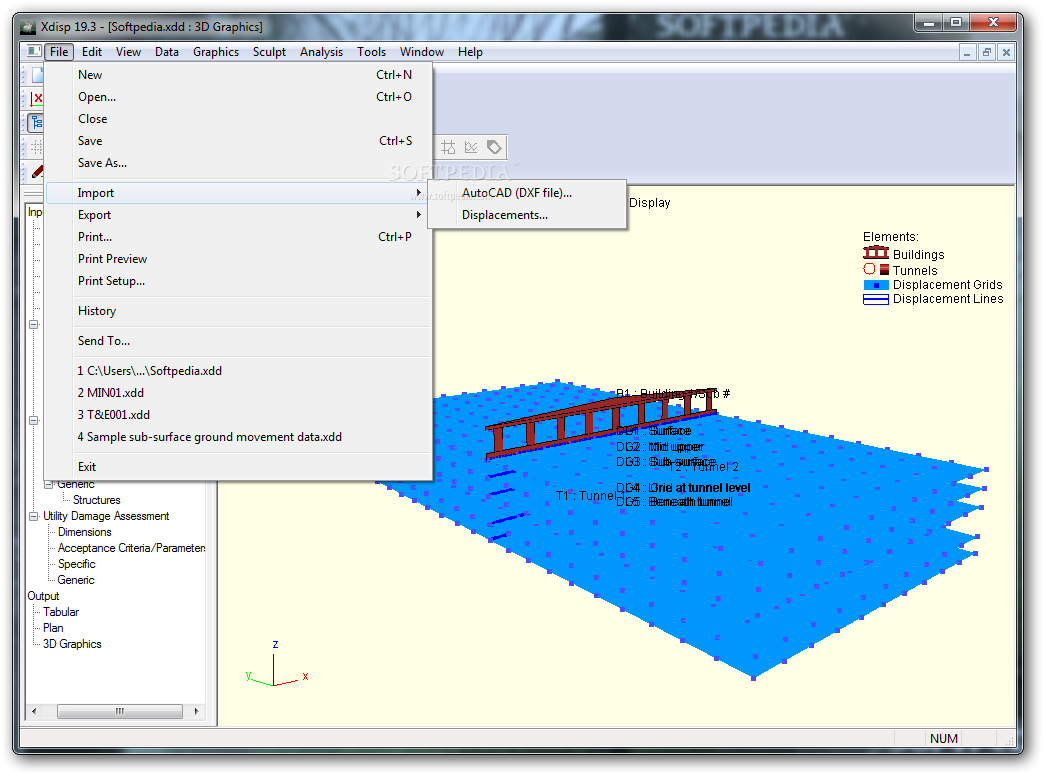Select AutoCAD (DXF file)... import option
Viewport: 1044px width, 775px height.
tap(527, 192)
